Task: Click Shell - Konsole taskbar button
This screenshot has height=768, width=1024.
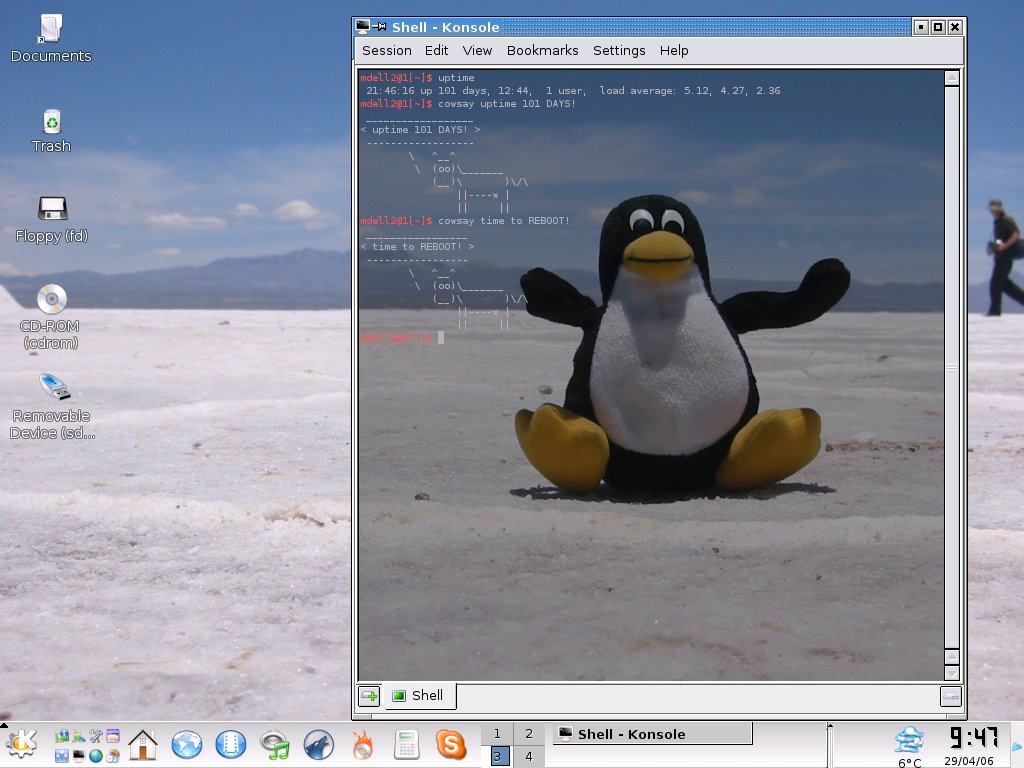Action: point(652,734)
